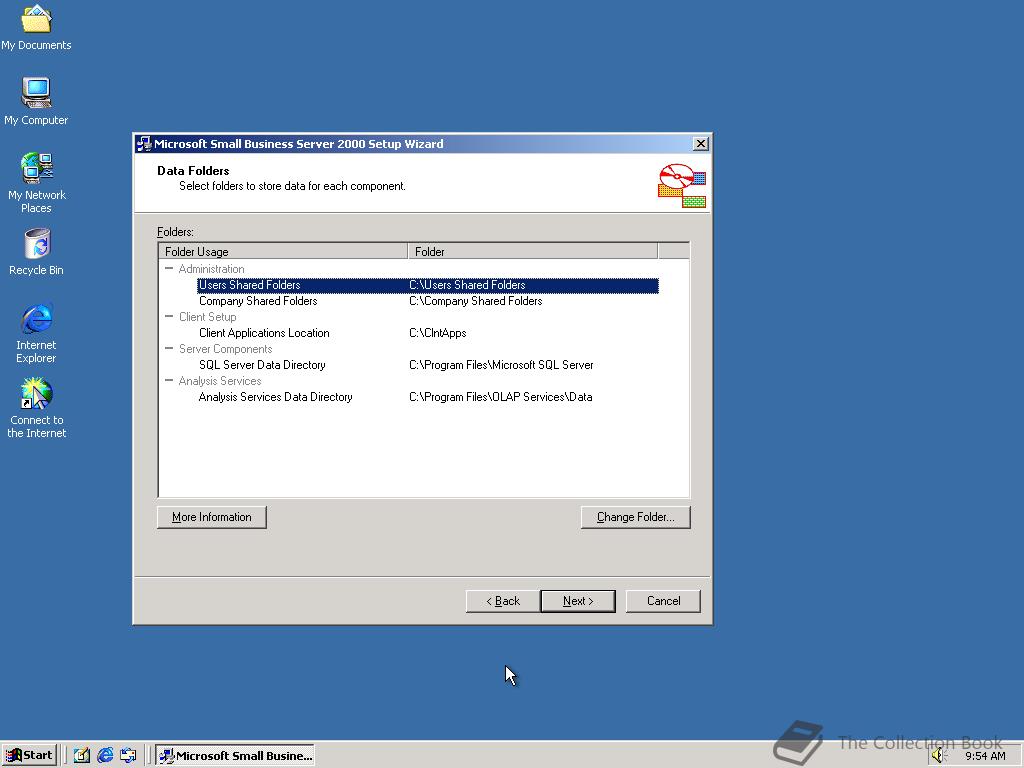Open the My Documents desktop icon

tap(36, 27)
